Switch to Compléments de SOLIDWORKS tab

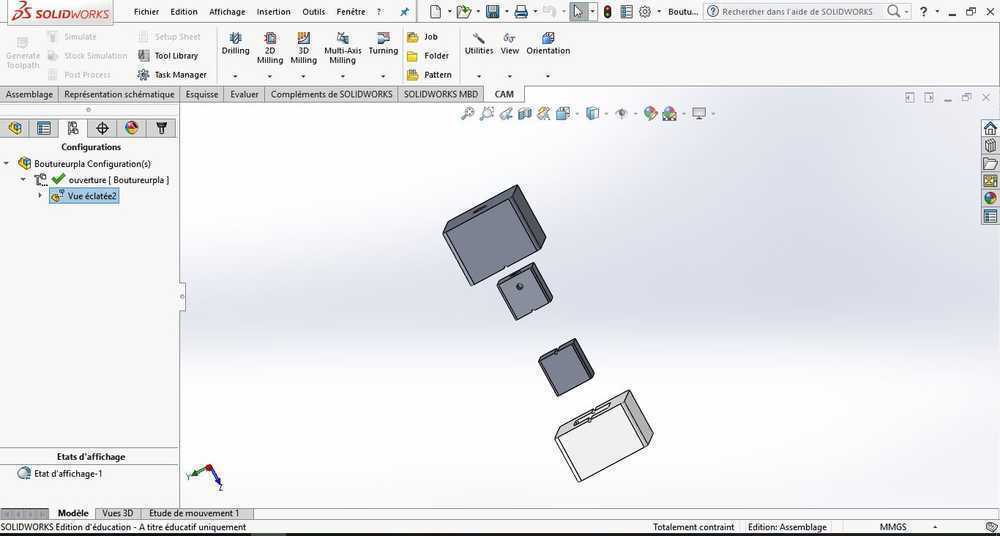click(x=332, y=94)
